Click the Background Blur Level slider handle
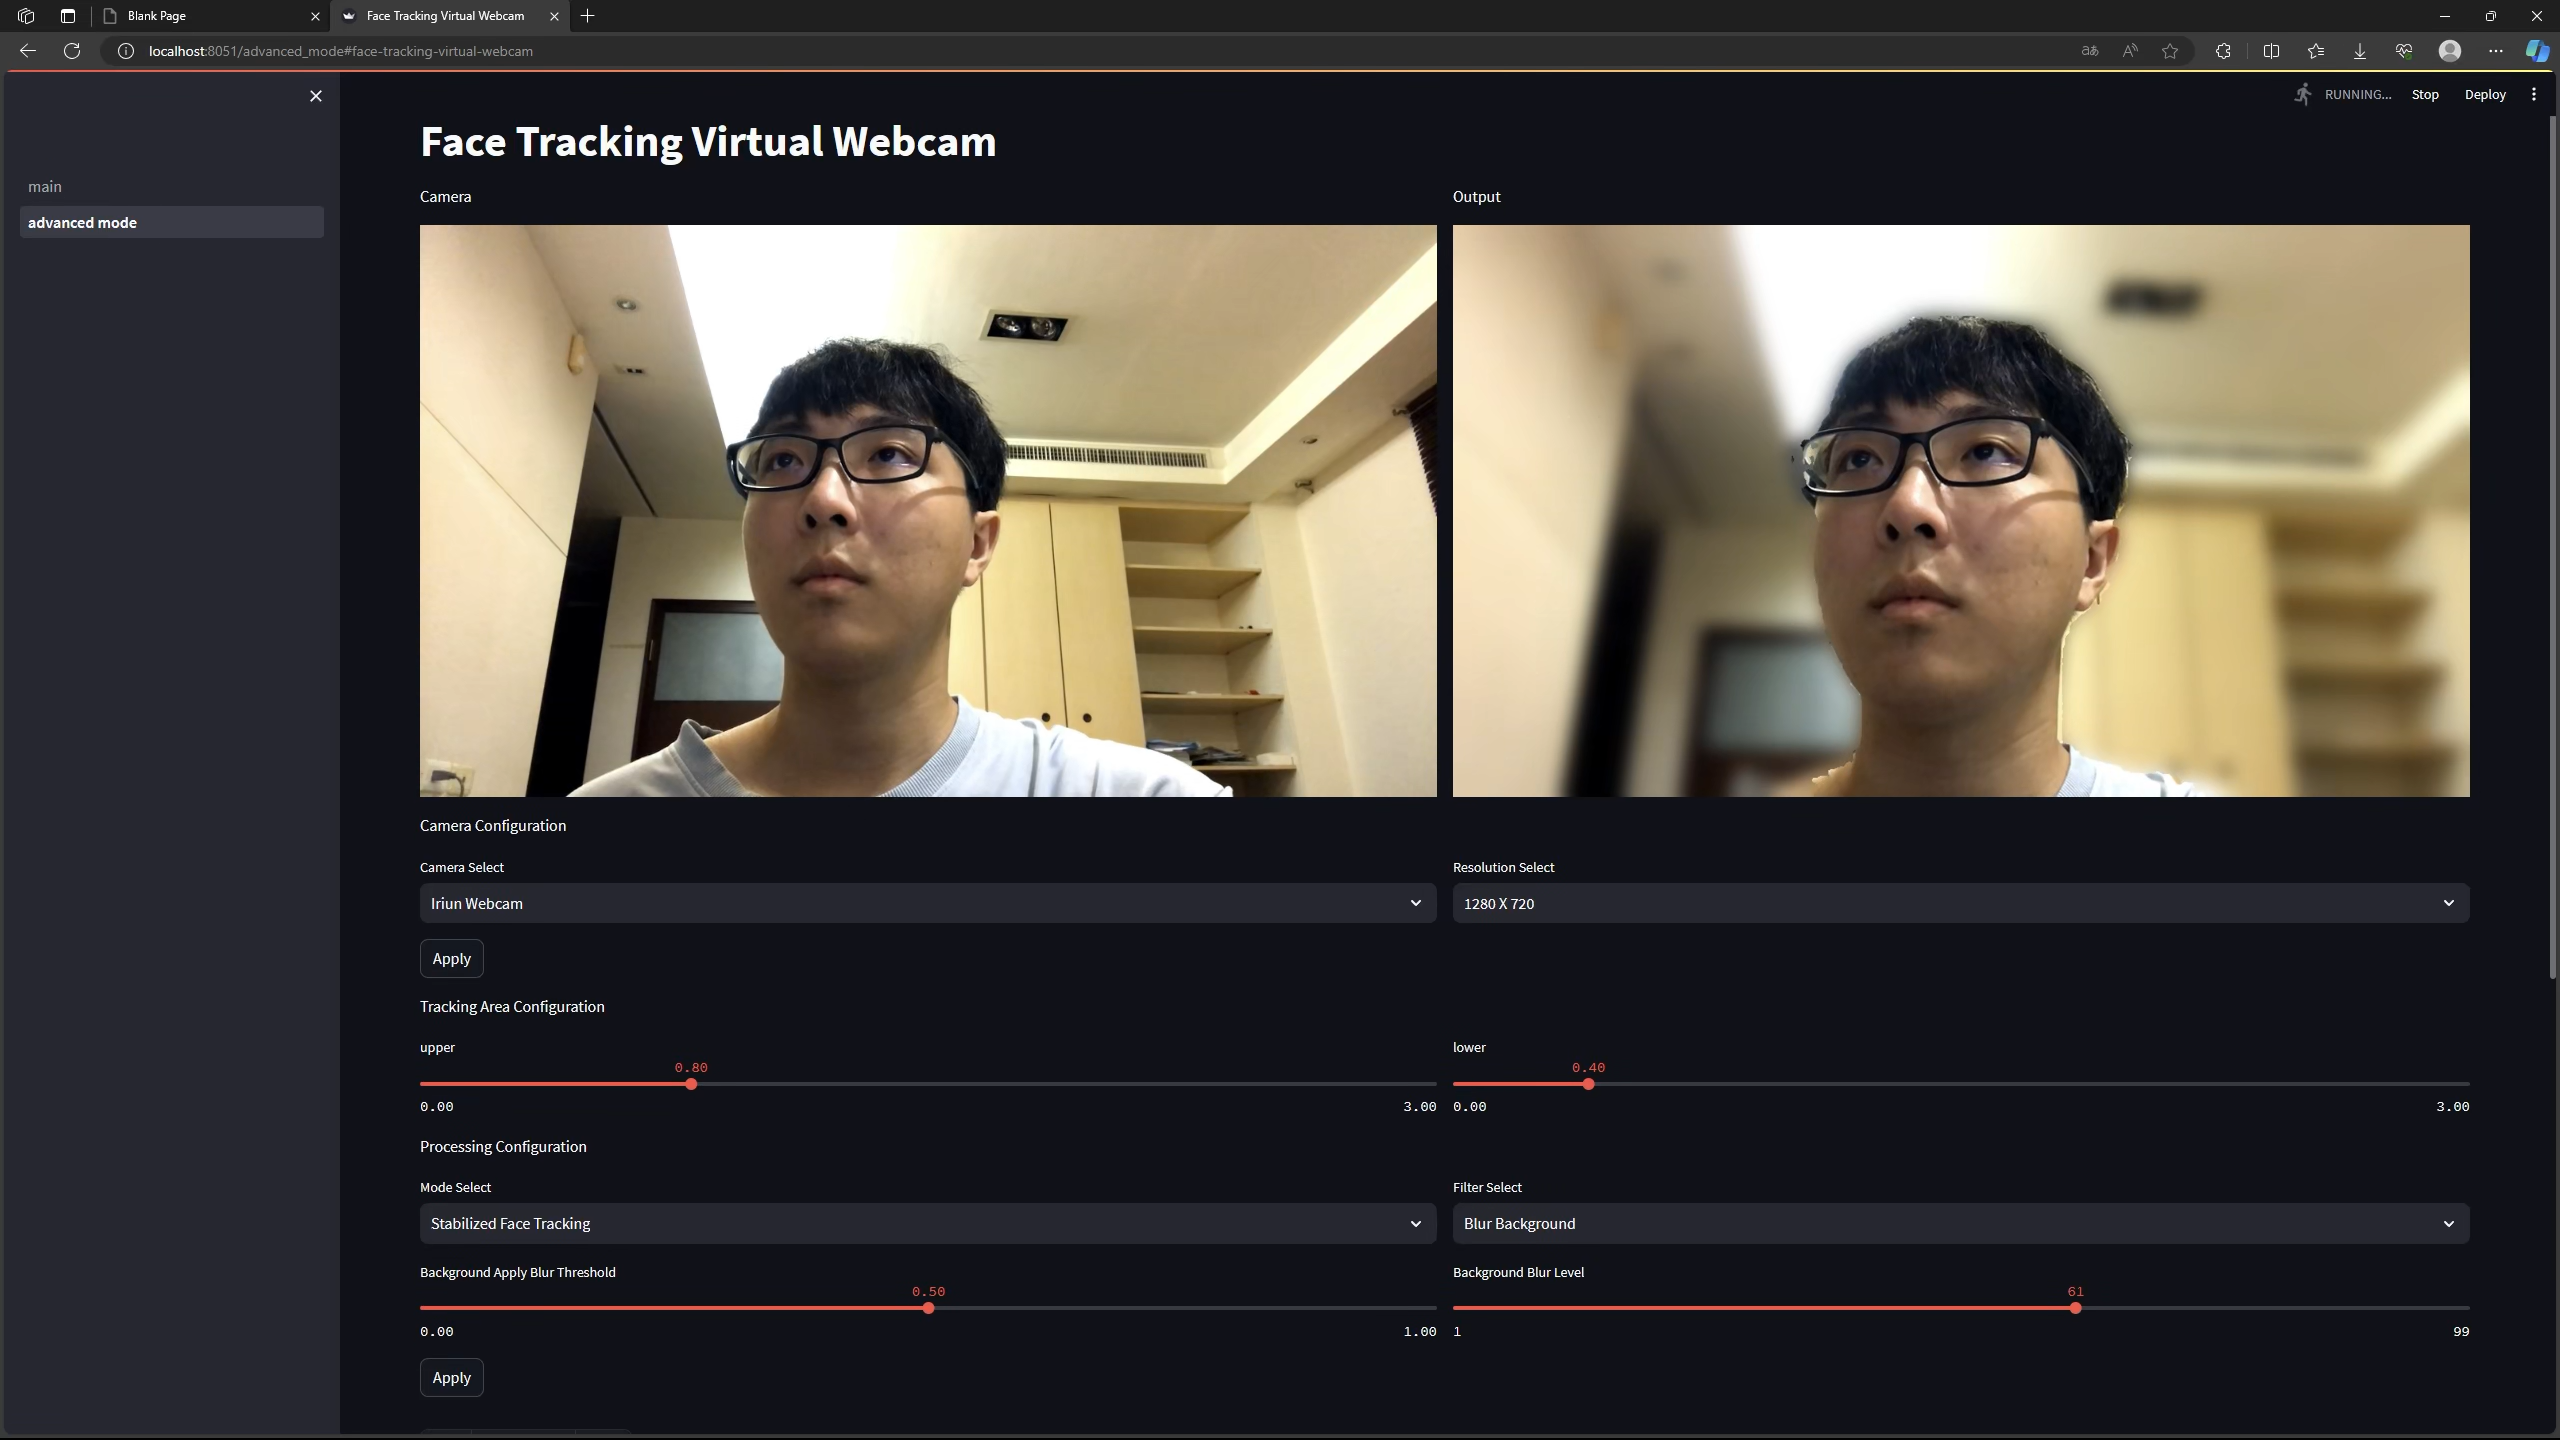 [x=2075, y=1308]
